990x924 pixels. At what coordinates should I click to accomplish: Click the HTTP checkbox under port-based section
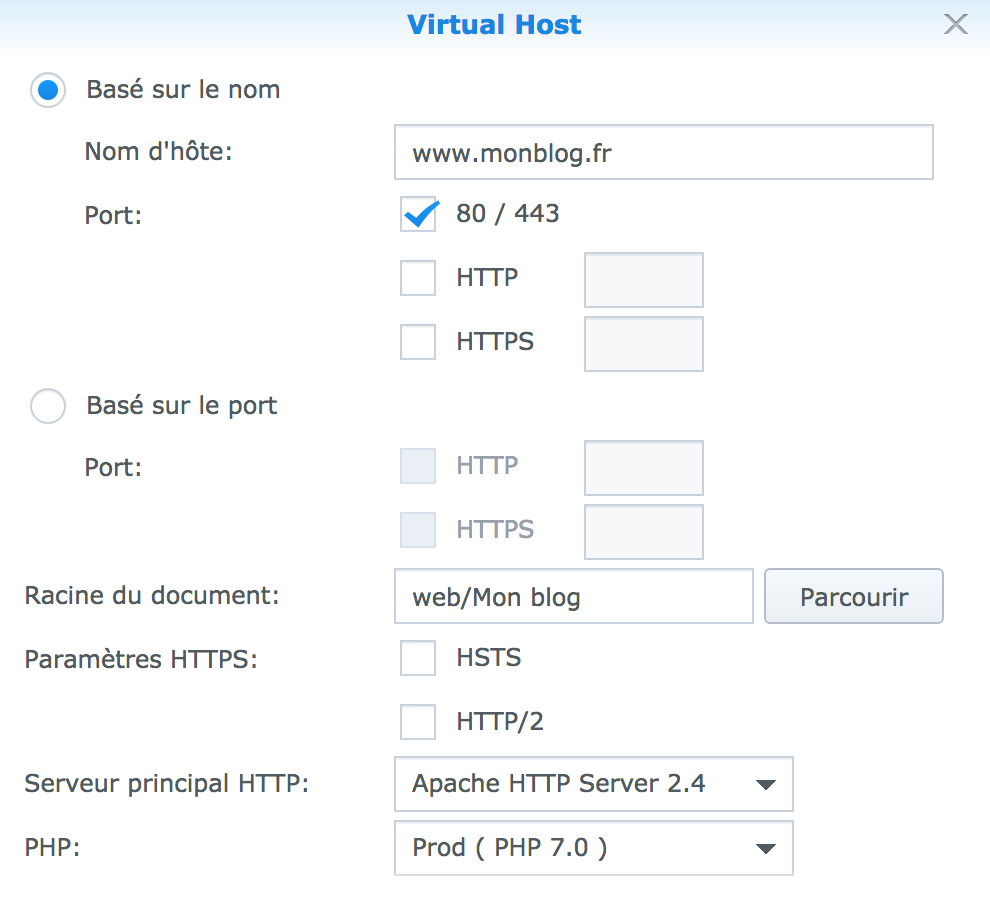tap(418, 466)
